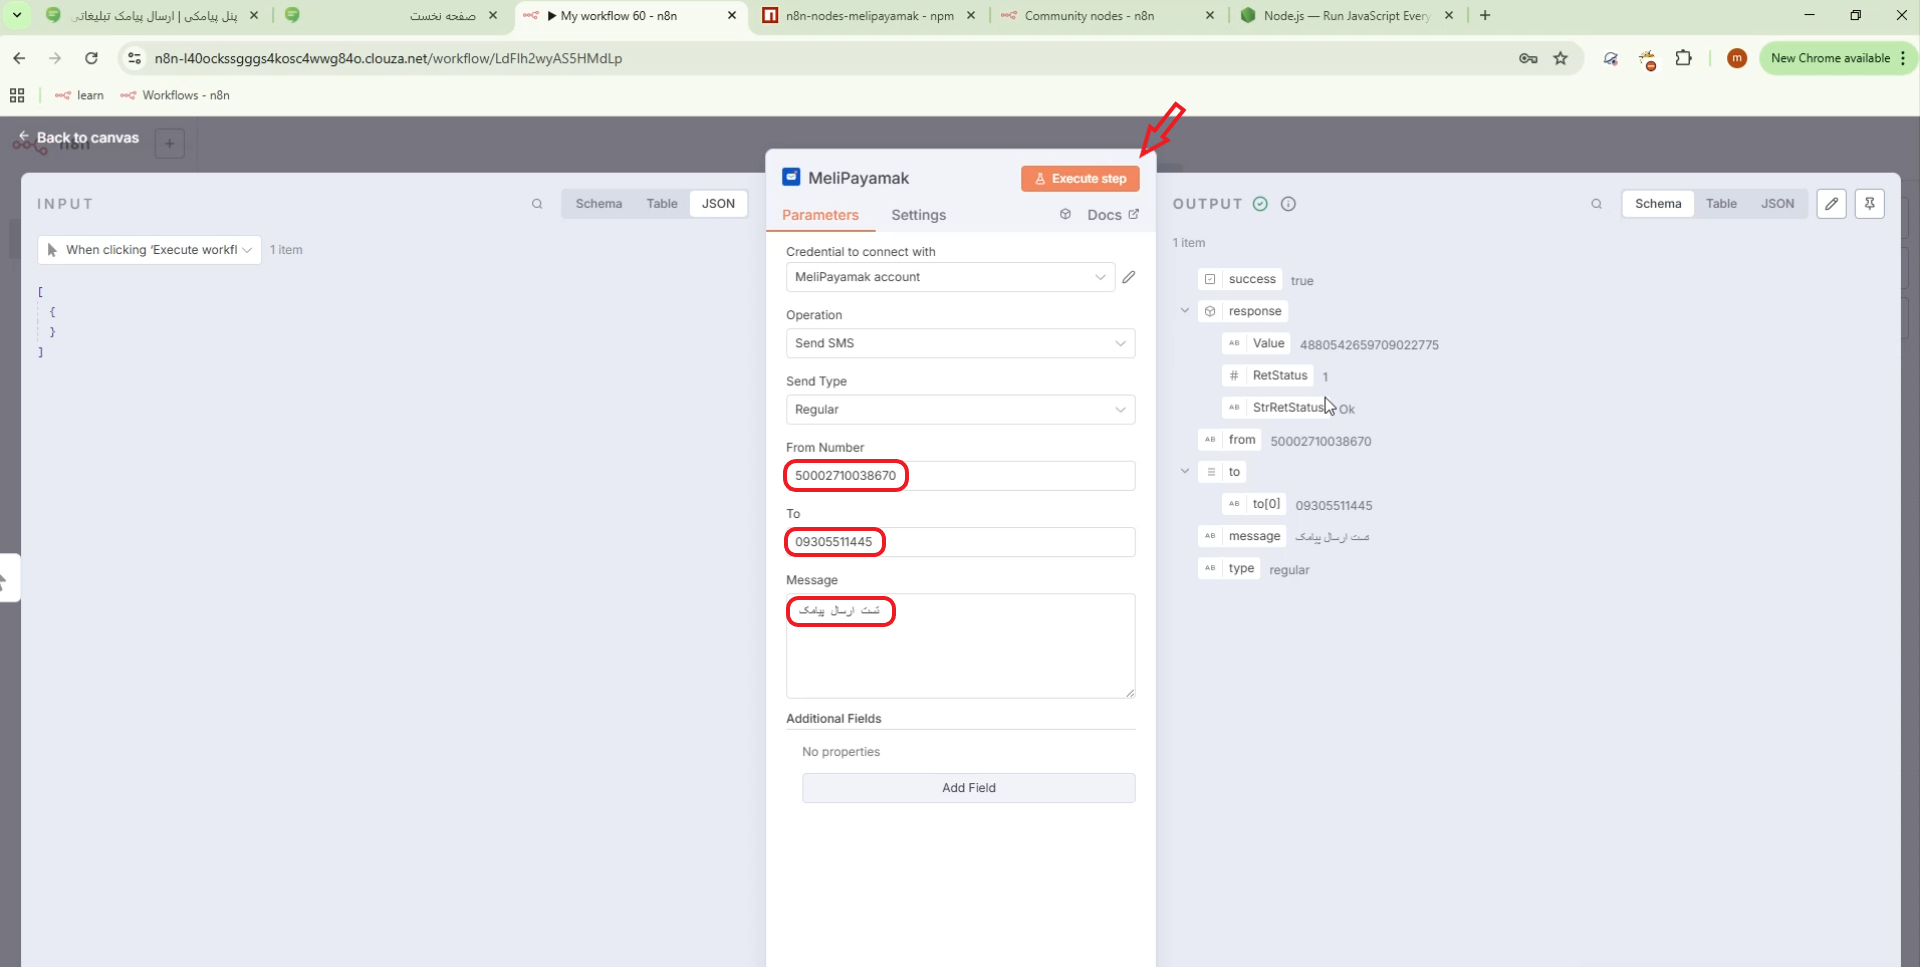Screen dimensions: 1920x967
Task: Open the Send Type dropdown
Action: (x=960, y=410)
